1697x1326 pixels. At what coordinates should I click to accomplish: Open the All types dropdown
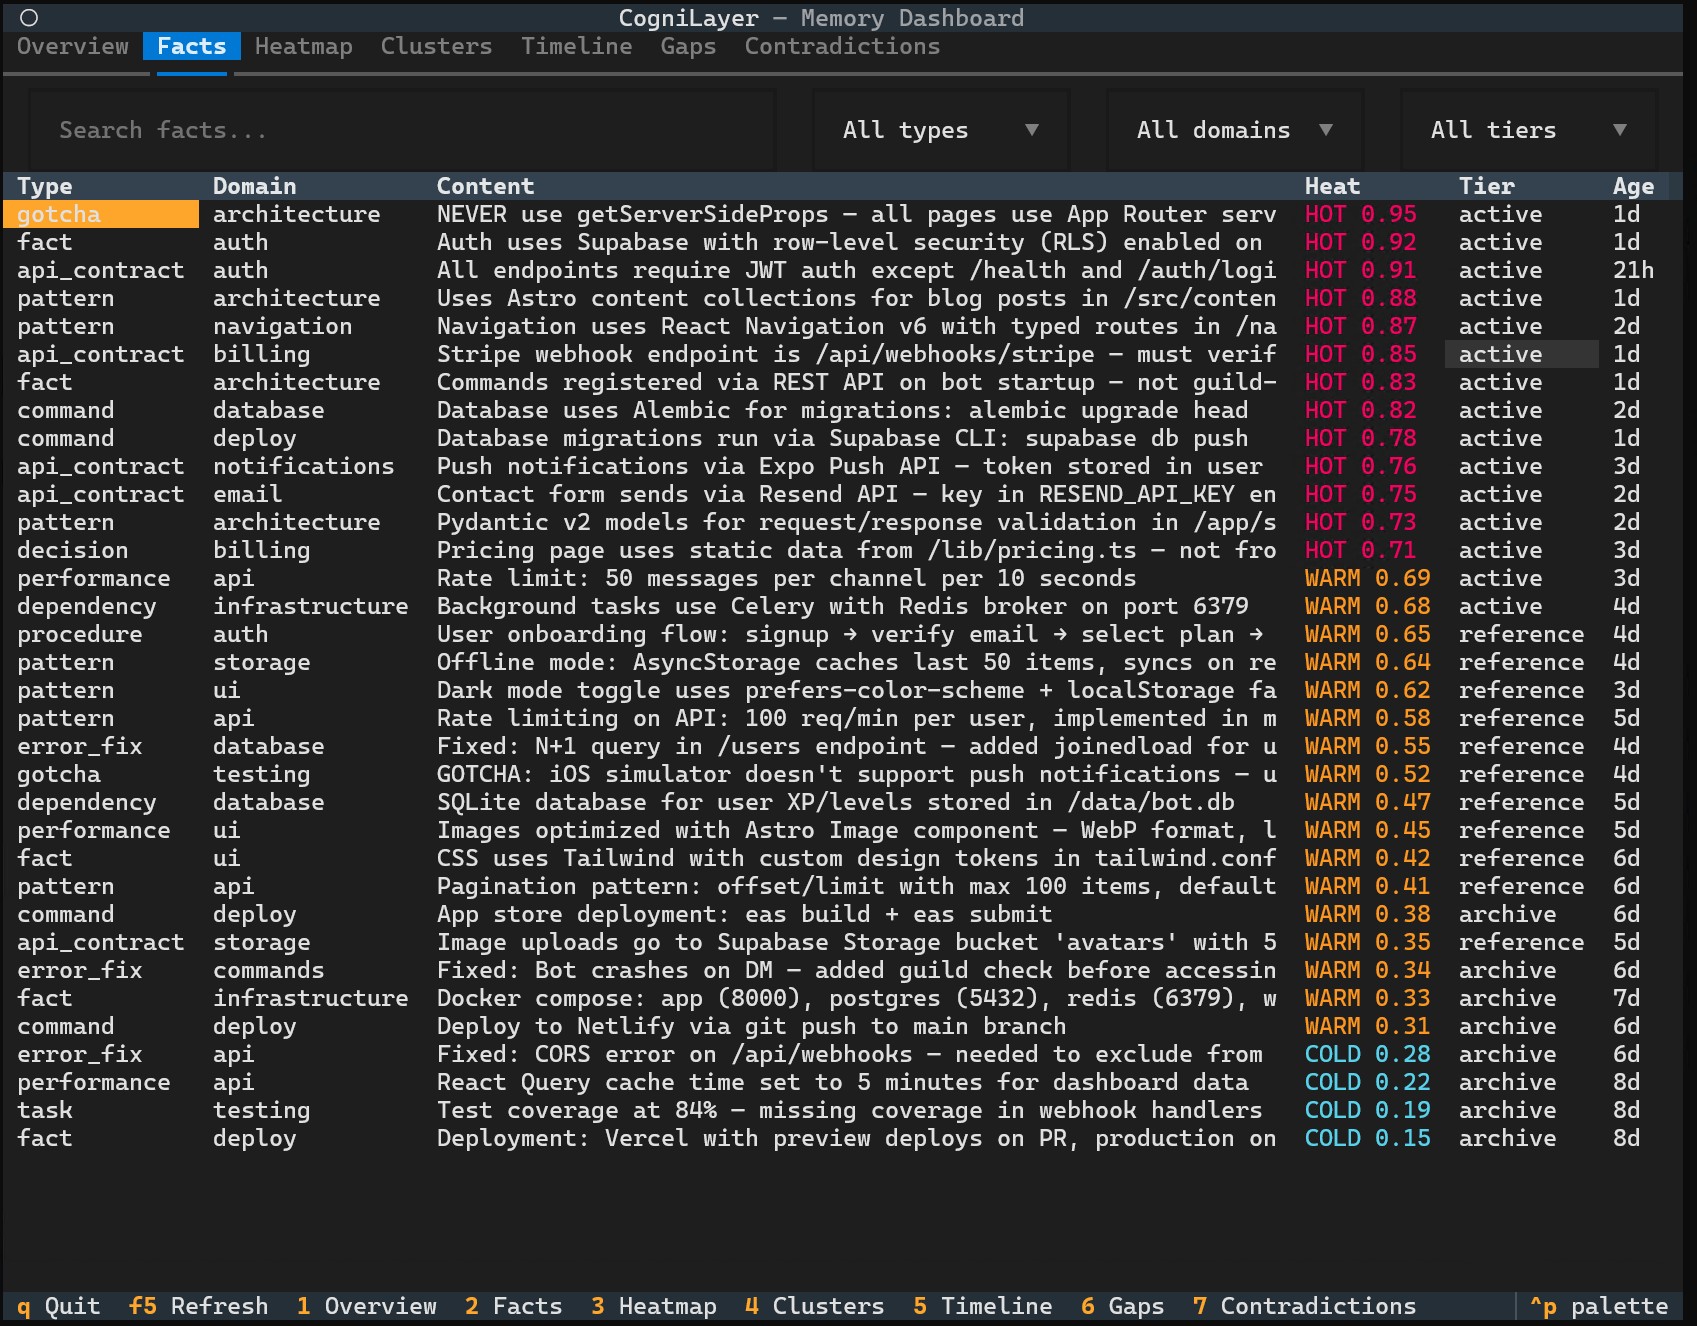940,130
